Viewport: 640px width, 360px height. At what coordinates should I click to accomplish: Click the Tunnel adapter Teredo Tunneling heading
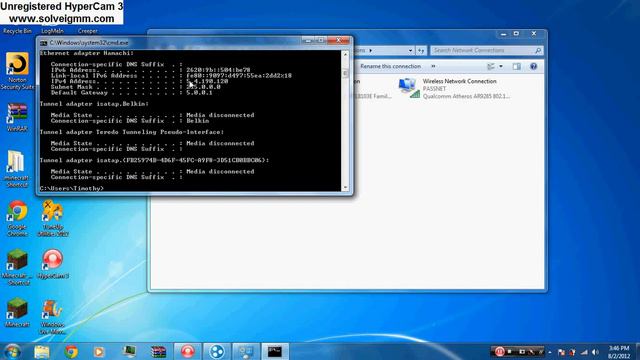(x=132, y=132)
